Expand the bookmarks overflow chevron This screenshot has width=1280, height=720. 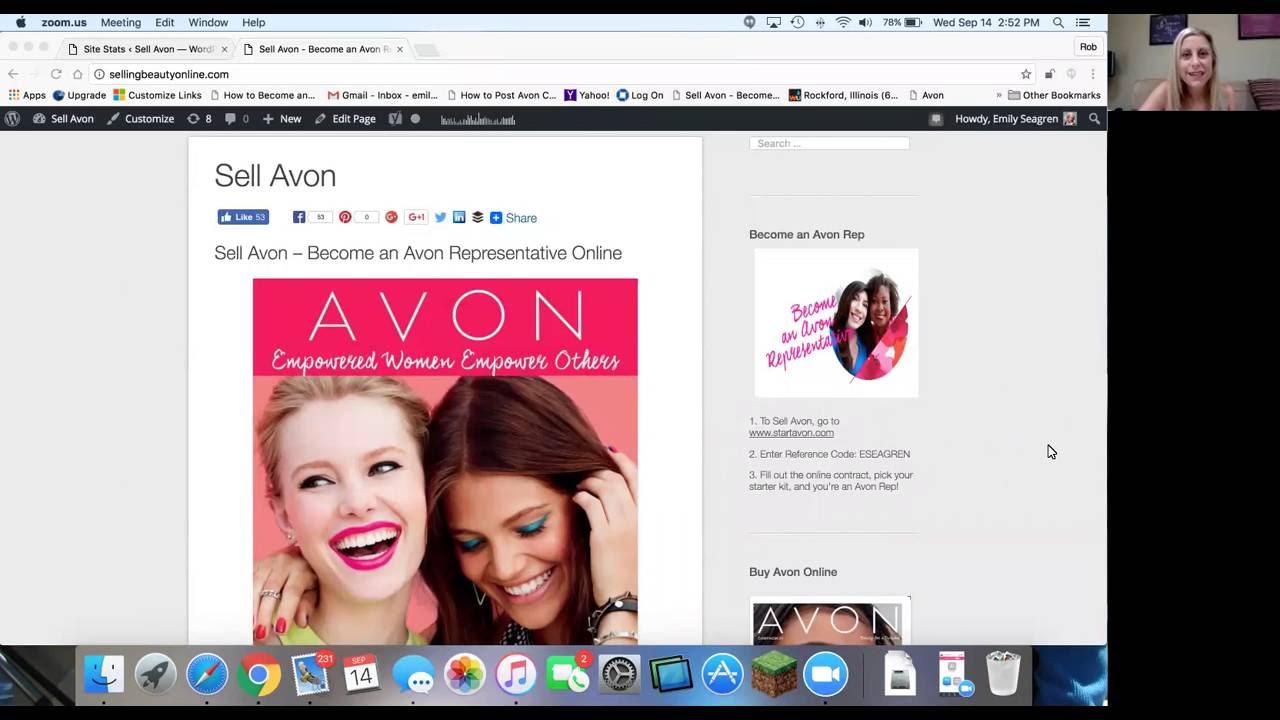coord(998,95)
